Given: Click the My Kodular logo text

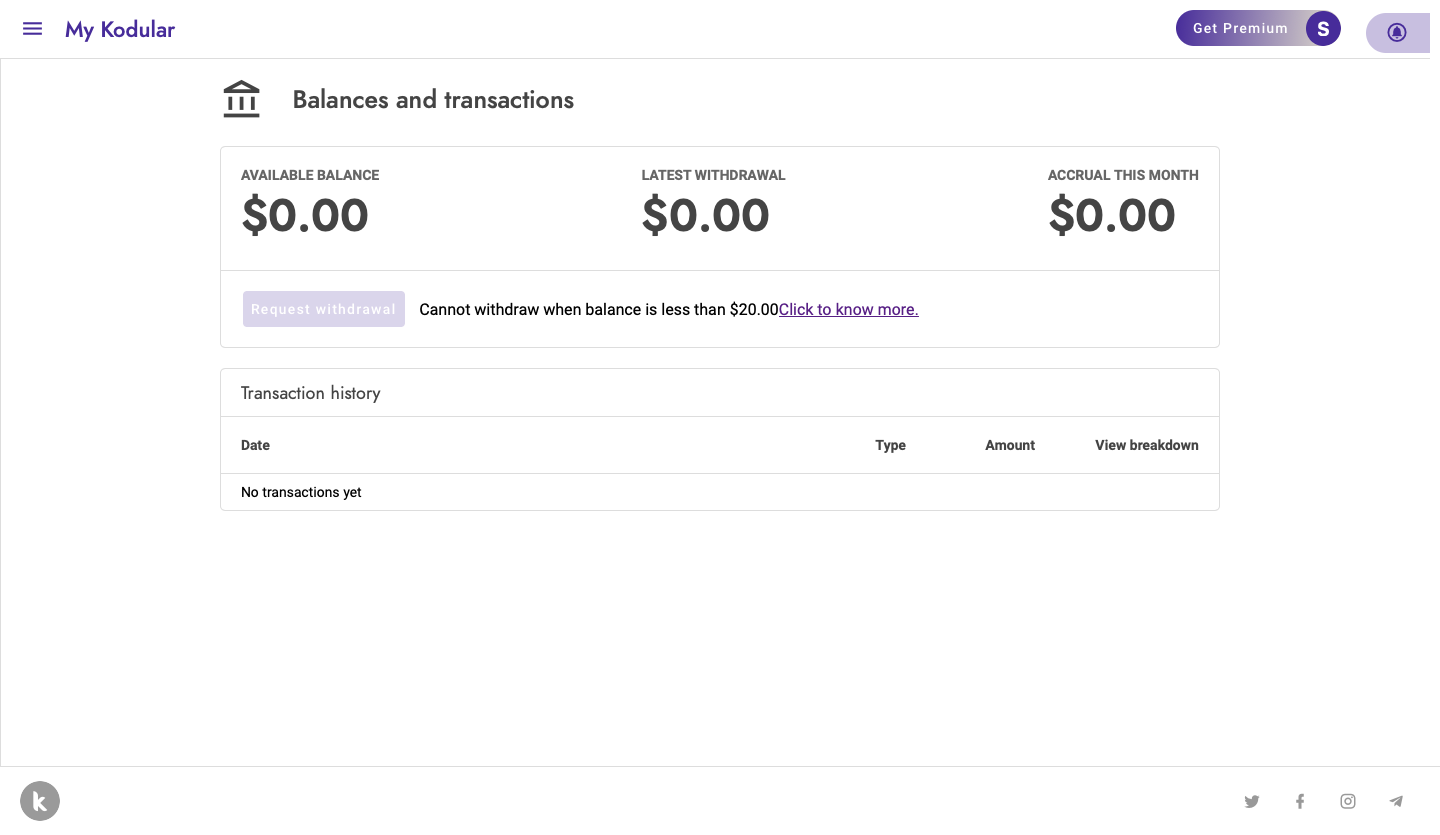Looking at the screenshot, I should pyautogui.click(x=120, y=29).
